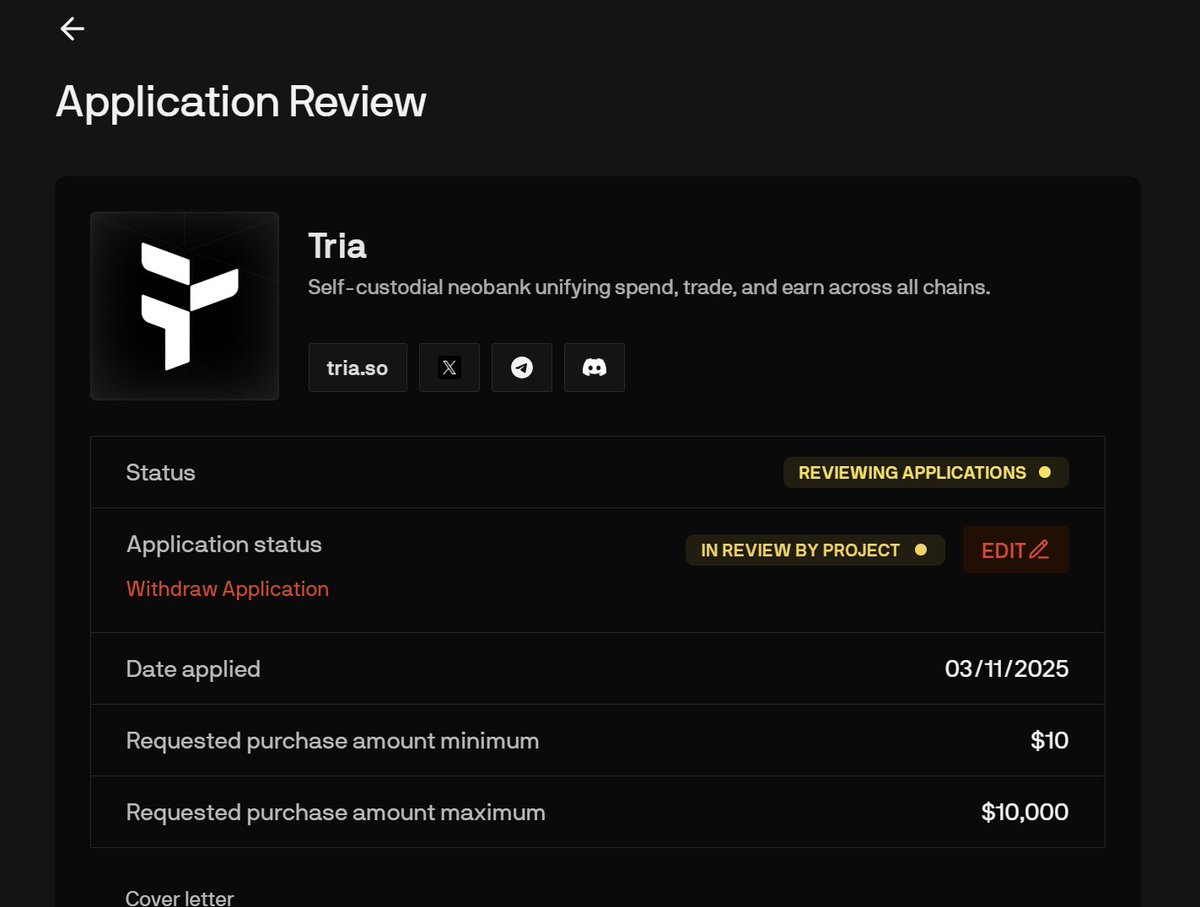Click the Application status label

(x=224, y=545)
